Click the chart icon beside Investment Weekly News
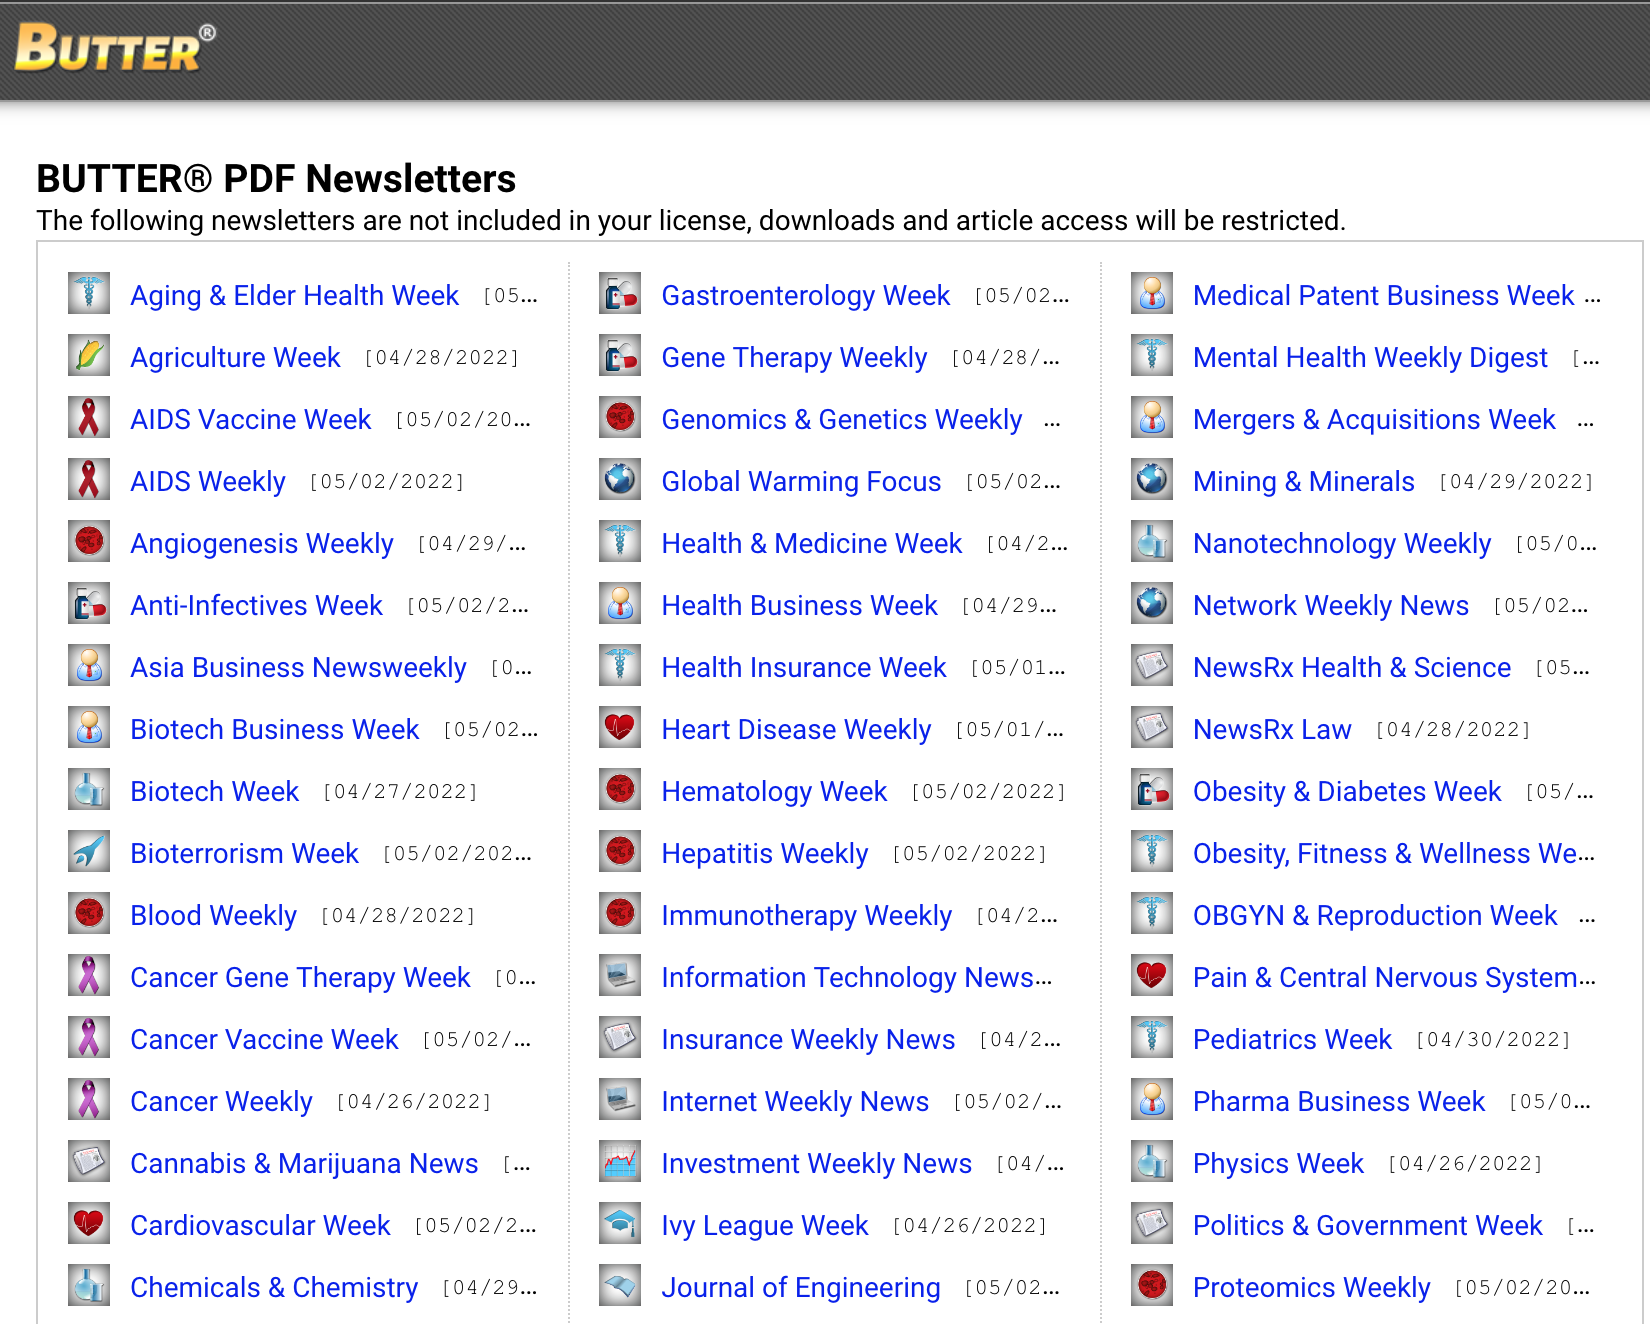Image resolution: width=1650 pixels, height=1324 pixels. pos(620,1162)
